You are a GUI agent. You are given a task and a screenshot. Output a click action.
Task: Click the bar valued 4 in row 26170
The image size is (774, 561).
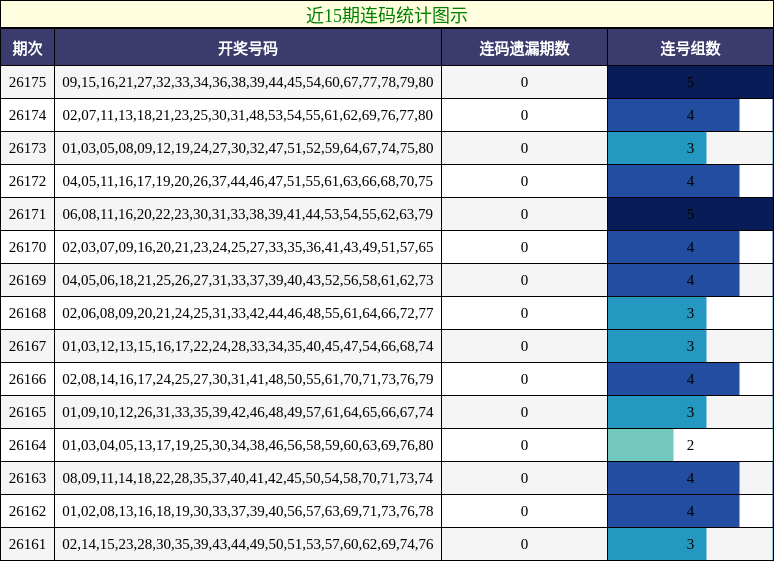click(674, 247)
